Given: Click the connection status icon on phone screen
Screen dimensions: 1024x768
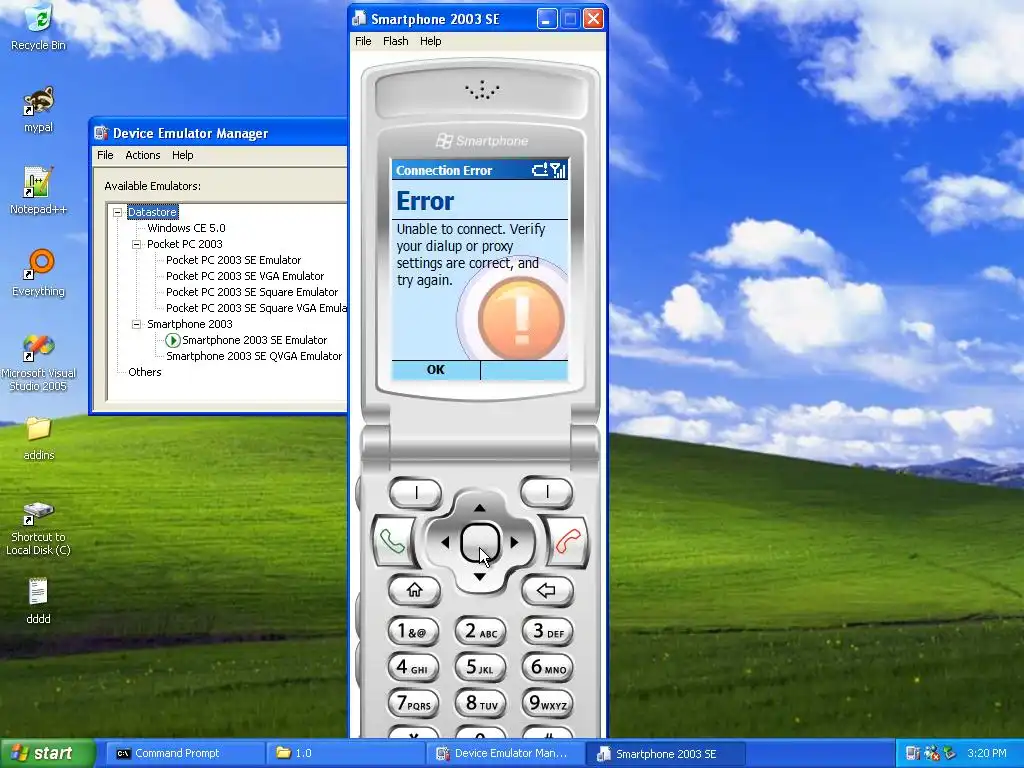Looking at the screenshot, I should coord(540,170).
